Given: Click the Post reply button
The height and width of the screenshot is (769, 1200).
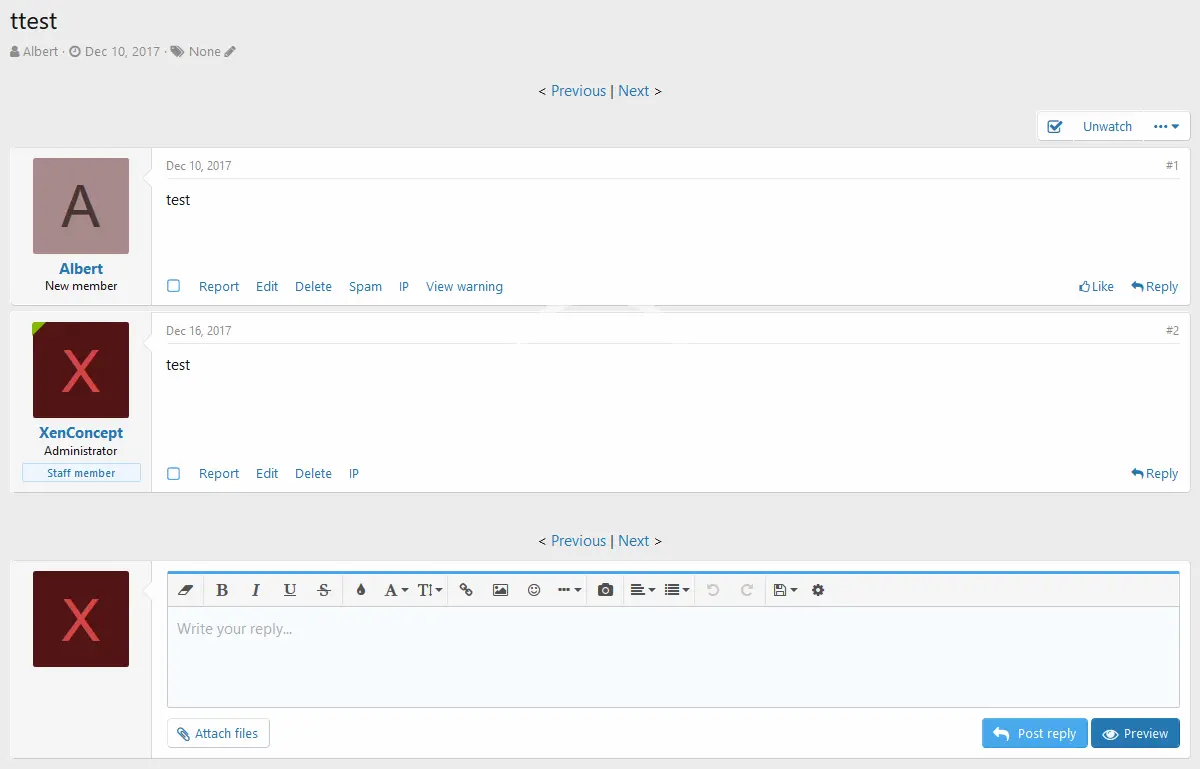Looking at the screenshot, I should (1034, 733).
